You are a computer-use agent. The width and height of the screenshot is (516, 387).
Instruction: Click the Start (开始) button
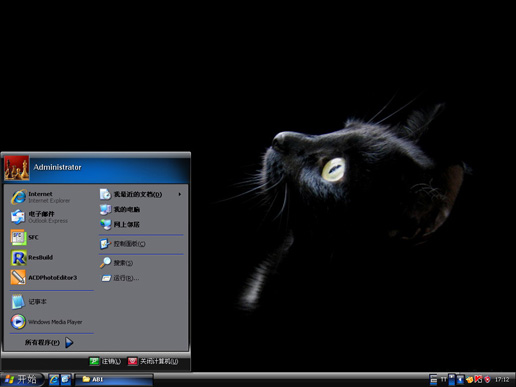click(x=21, y=379)
